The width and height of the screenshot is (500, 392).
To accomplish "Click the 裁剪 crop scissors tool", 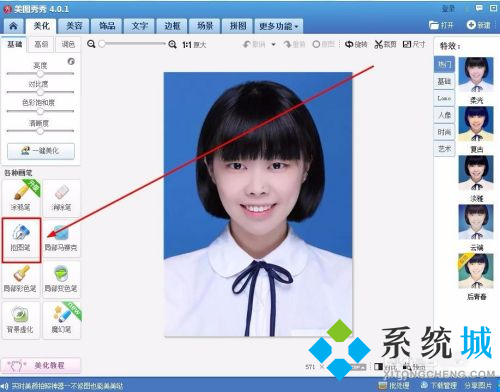I will pyautogui.click(x=386, y=44).
